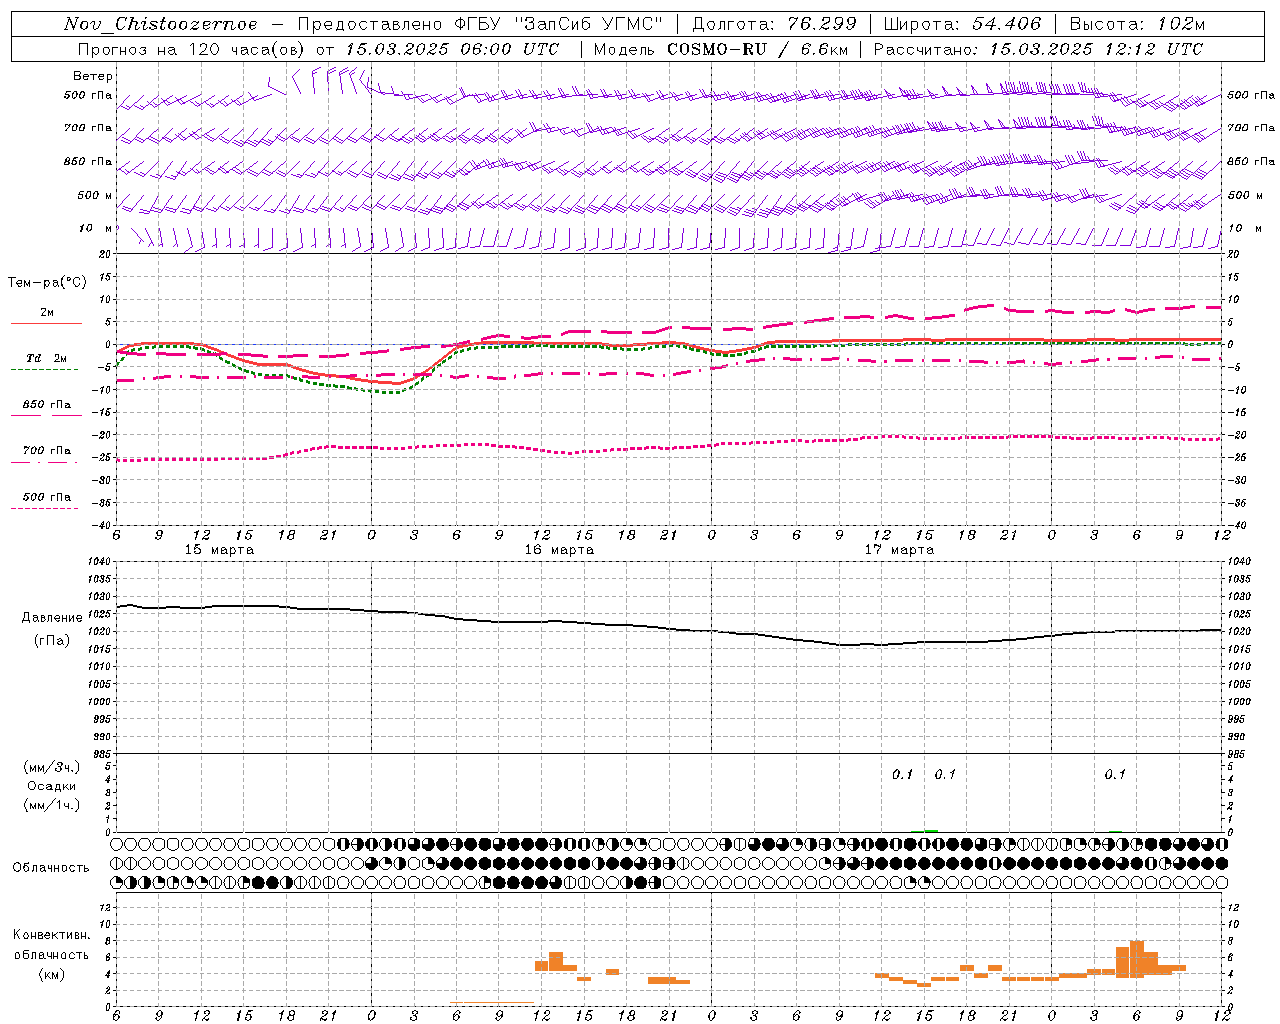The height and width of the screenshot is (1024, 1280).
Task: Click the Широта: 54.406 value
Action: (962, 24)
